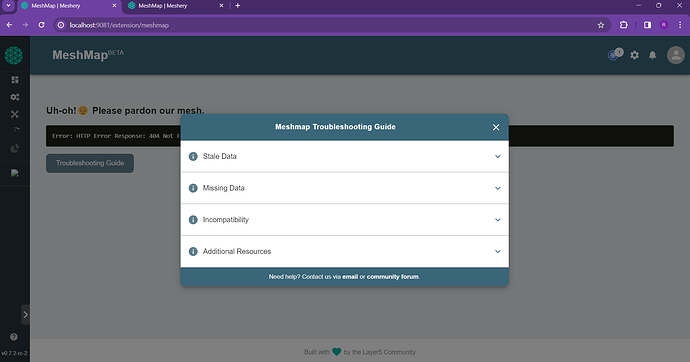Expand the Missing Data section chevron

(498, 188)
